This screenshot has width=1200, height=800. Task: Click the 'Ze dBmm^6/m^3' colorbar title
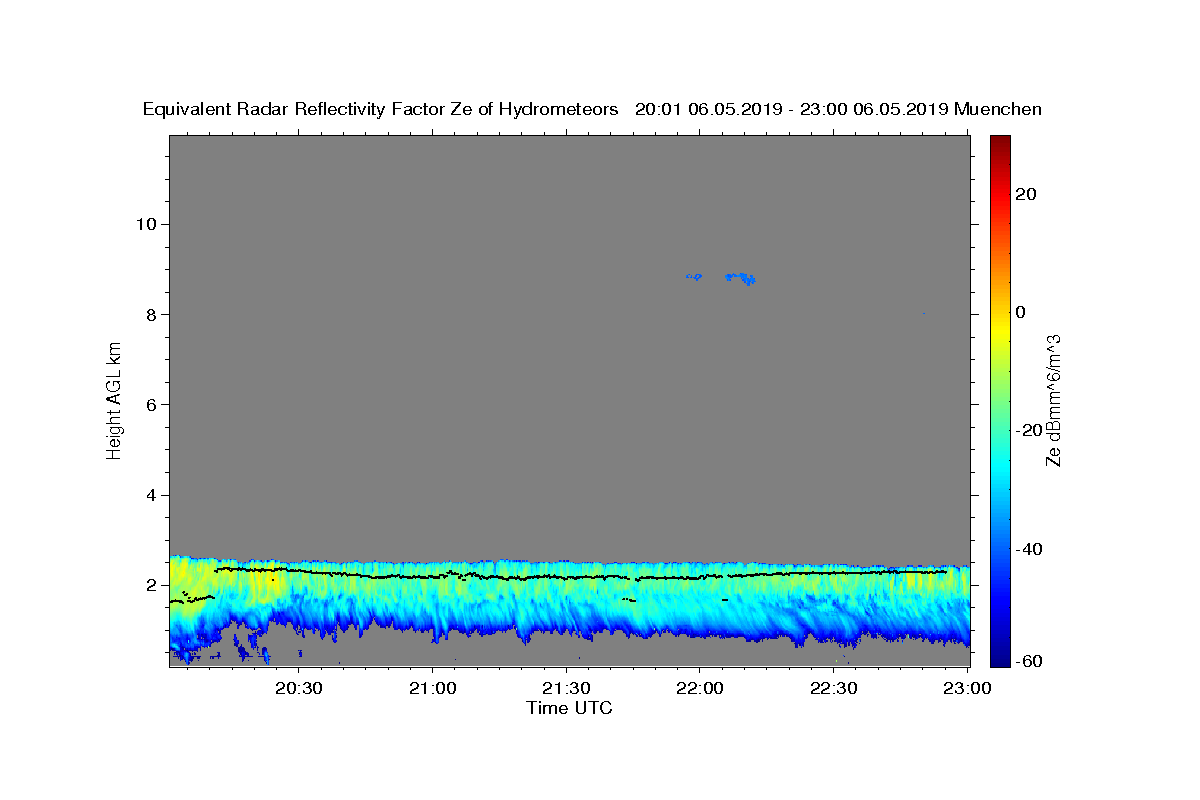point(1053,400)
